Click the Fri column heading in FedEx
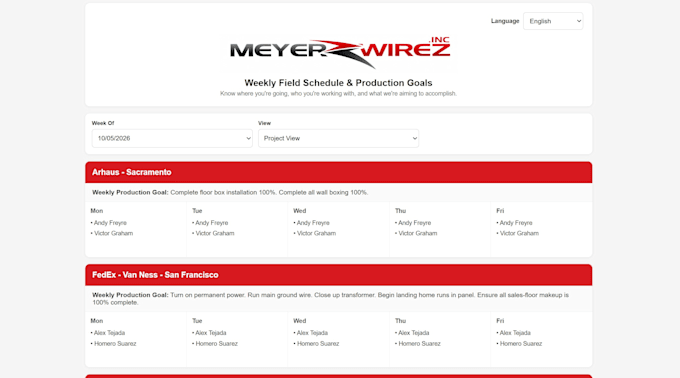680x378 pixels. click(x=500, y=321)
